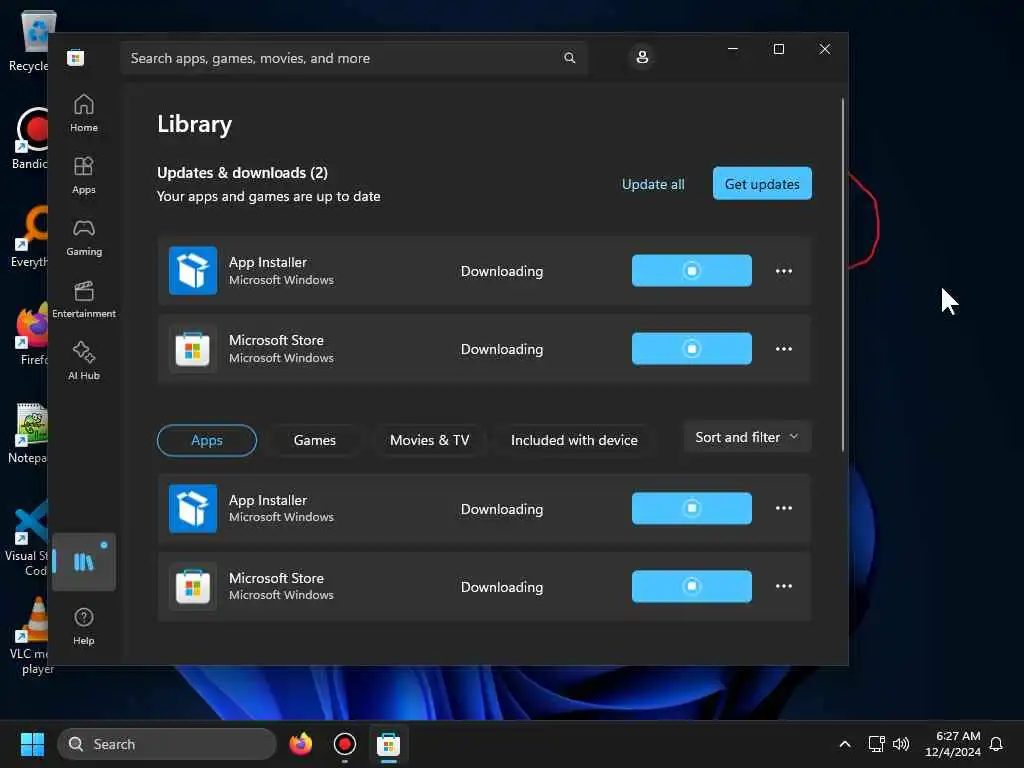Focus the Store search box

[354, 58]
